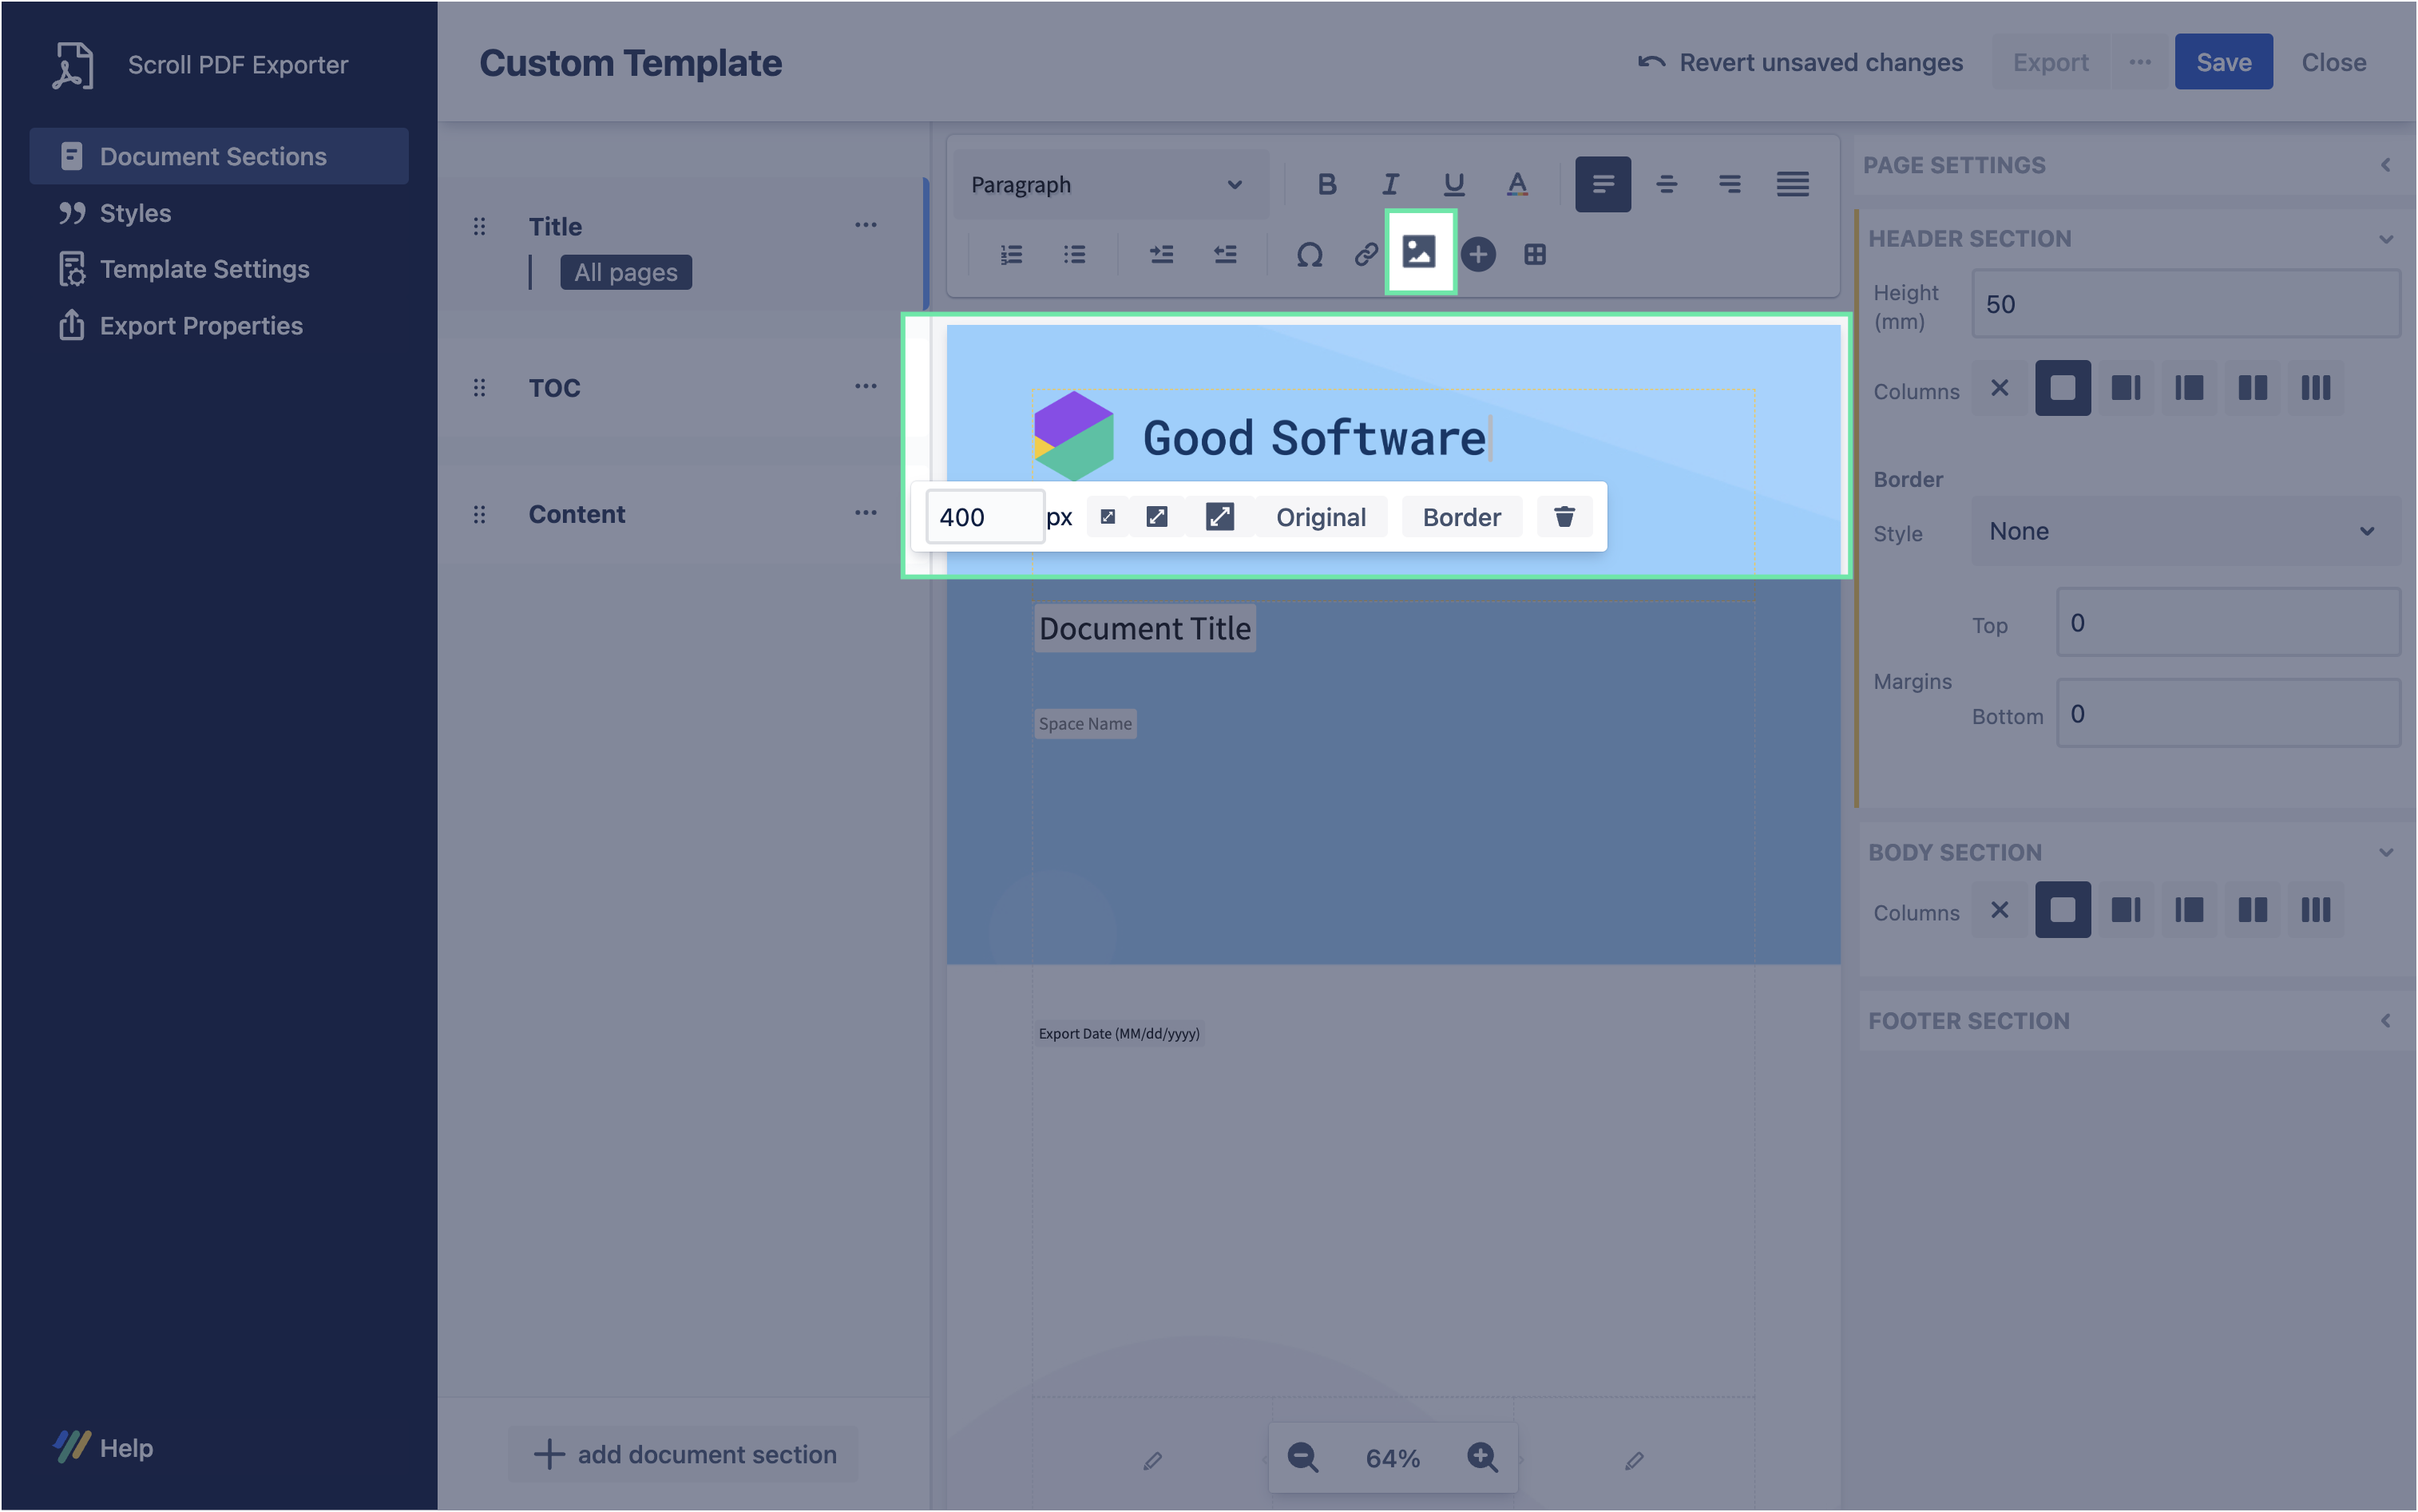Zoom in with magnifier plus icon
The width and height of the screenshot is (2418, 1512).
(1482, 1457)
